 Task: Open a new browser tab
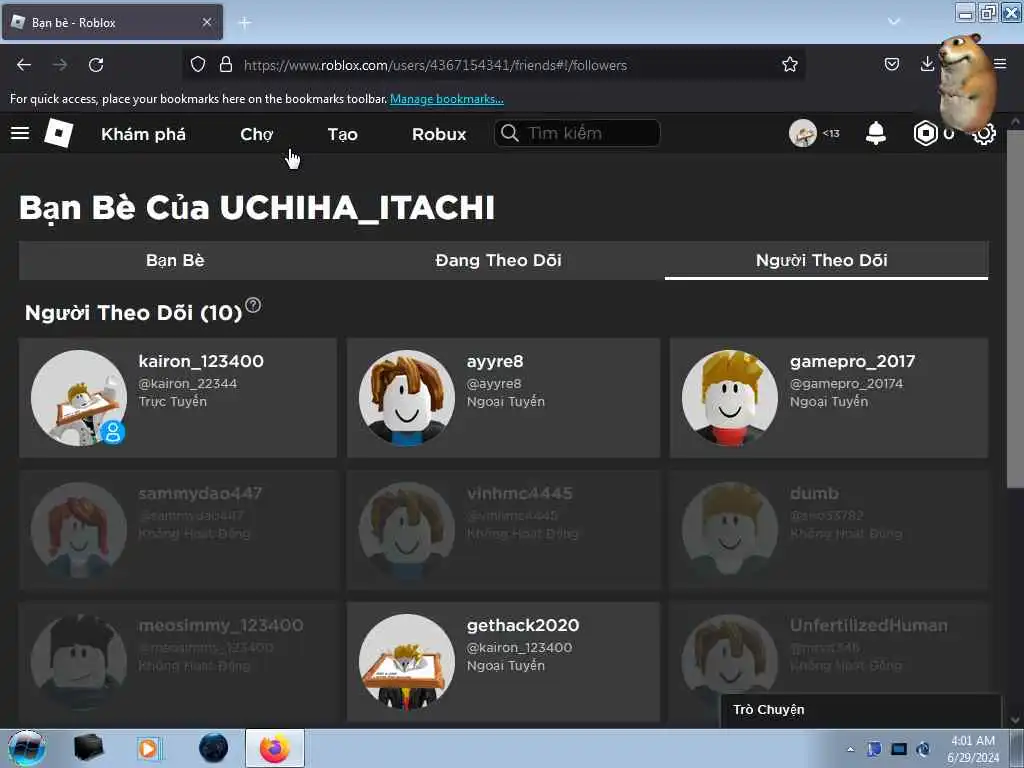click(x=245, y=23)
